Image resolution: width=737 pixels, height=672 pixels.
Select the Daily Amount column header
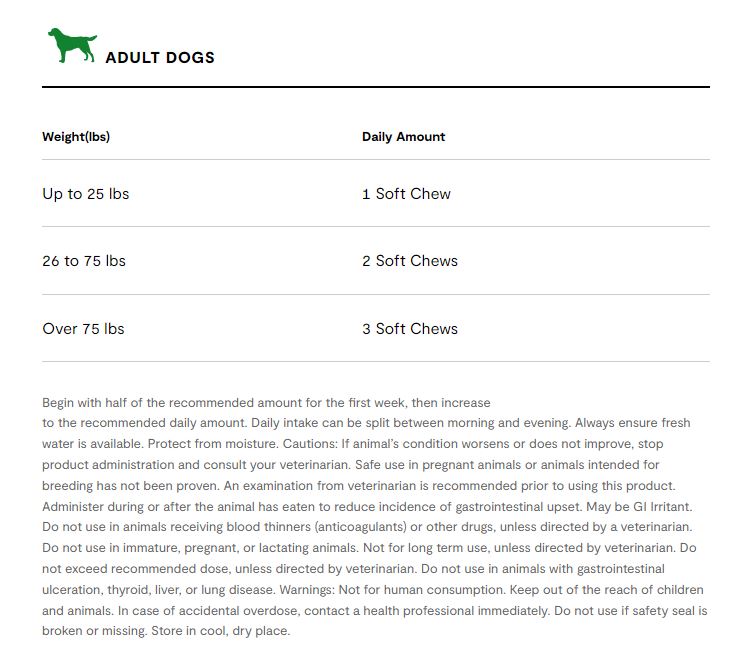coord(403,137)
